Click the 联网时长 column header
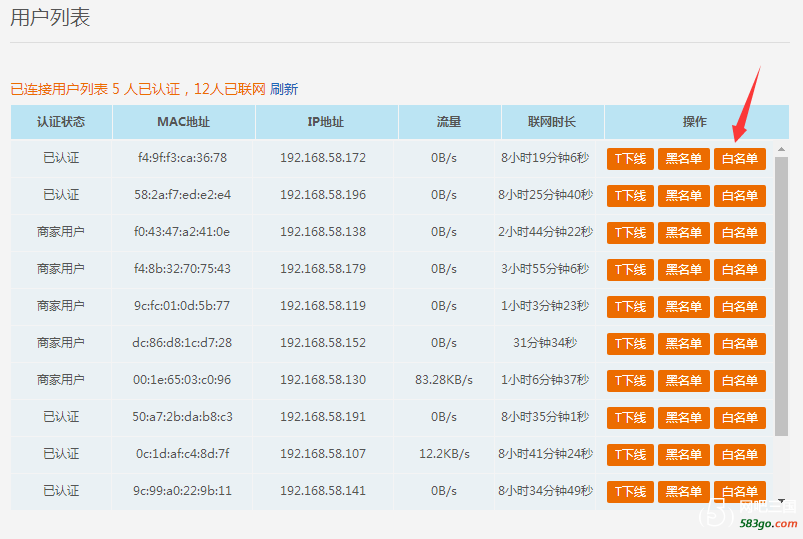Image resolution: width=803 pixels, height=539 pixels. [552, 122]
